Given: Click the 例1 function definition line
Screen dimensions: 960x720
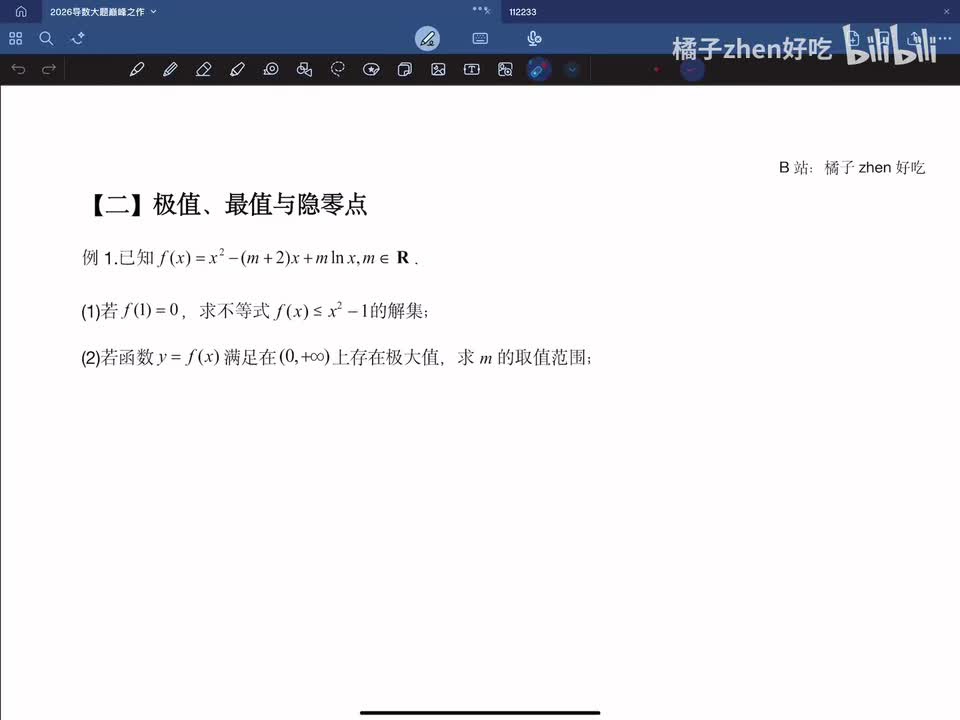Looking at the screenshot, I should pos(250,257).
